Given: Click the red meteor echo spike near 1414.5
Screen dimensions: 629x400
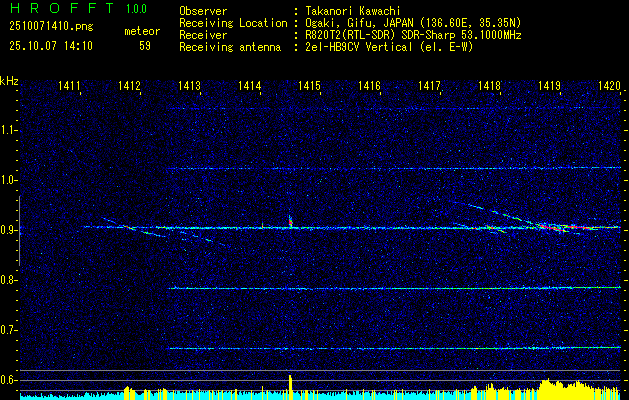Looking at the screenshot, I should tap(290, 221).
